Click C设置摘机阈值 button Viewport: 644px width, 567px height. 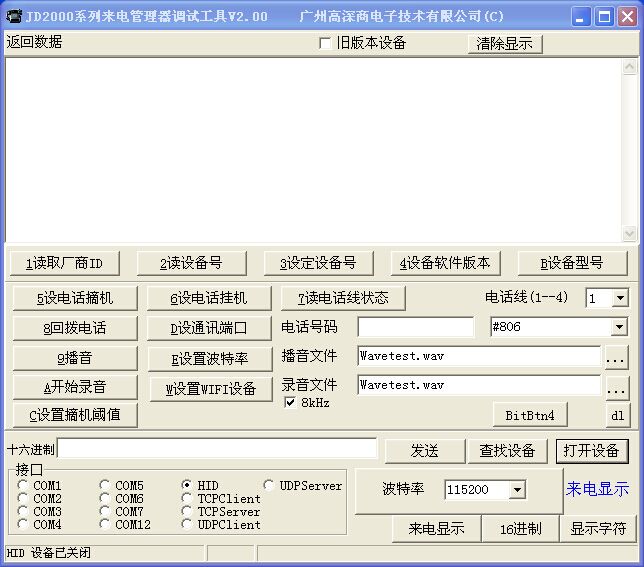tap(75, 415)
